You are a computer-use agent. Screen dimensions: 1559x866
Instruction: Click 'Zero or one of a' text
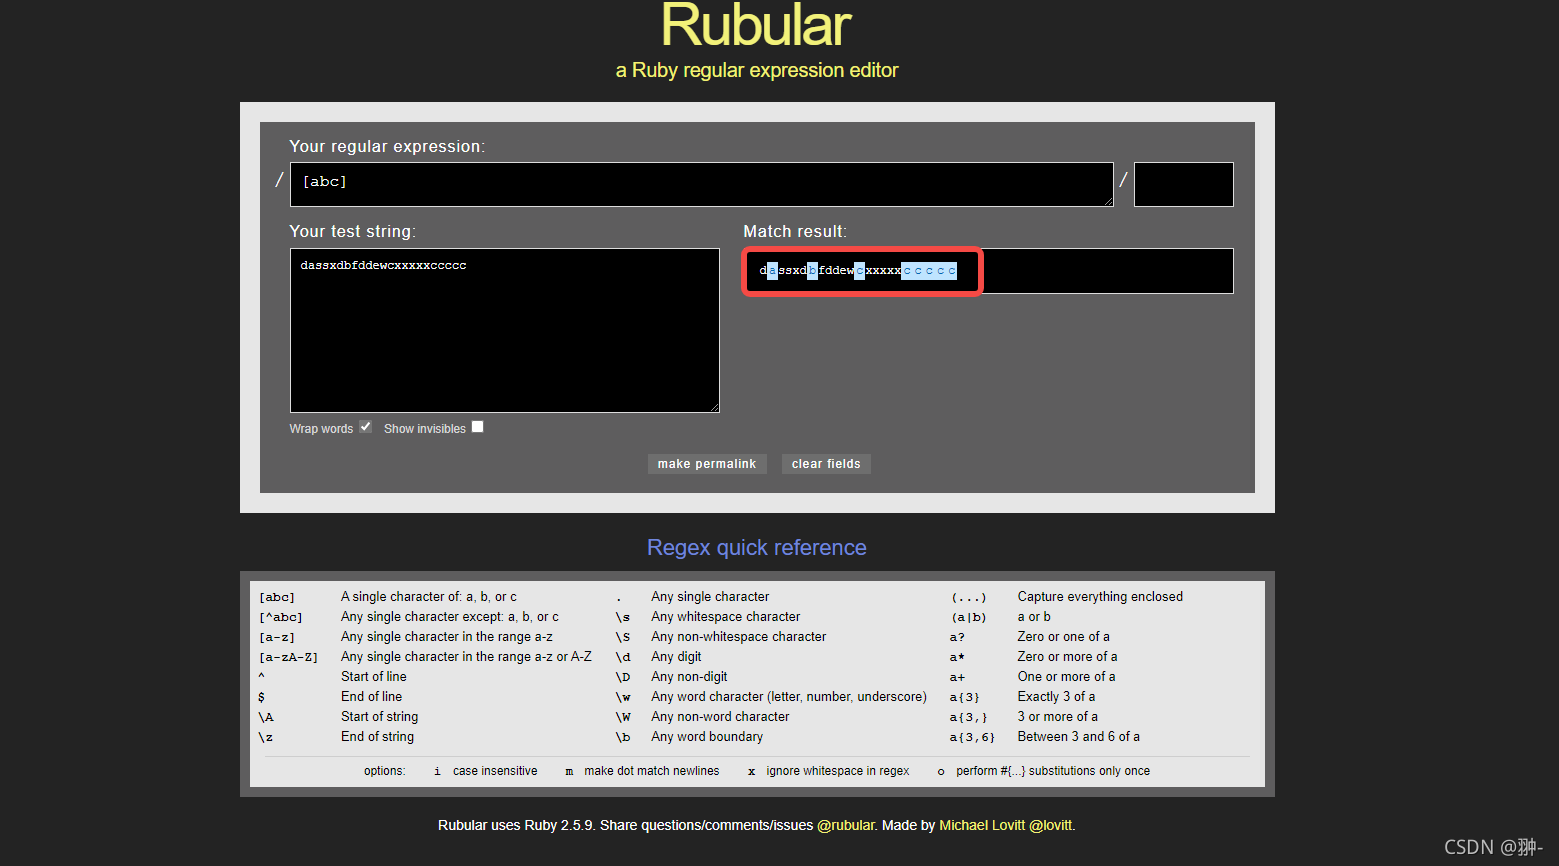coord(1064,637)
